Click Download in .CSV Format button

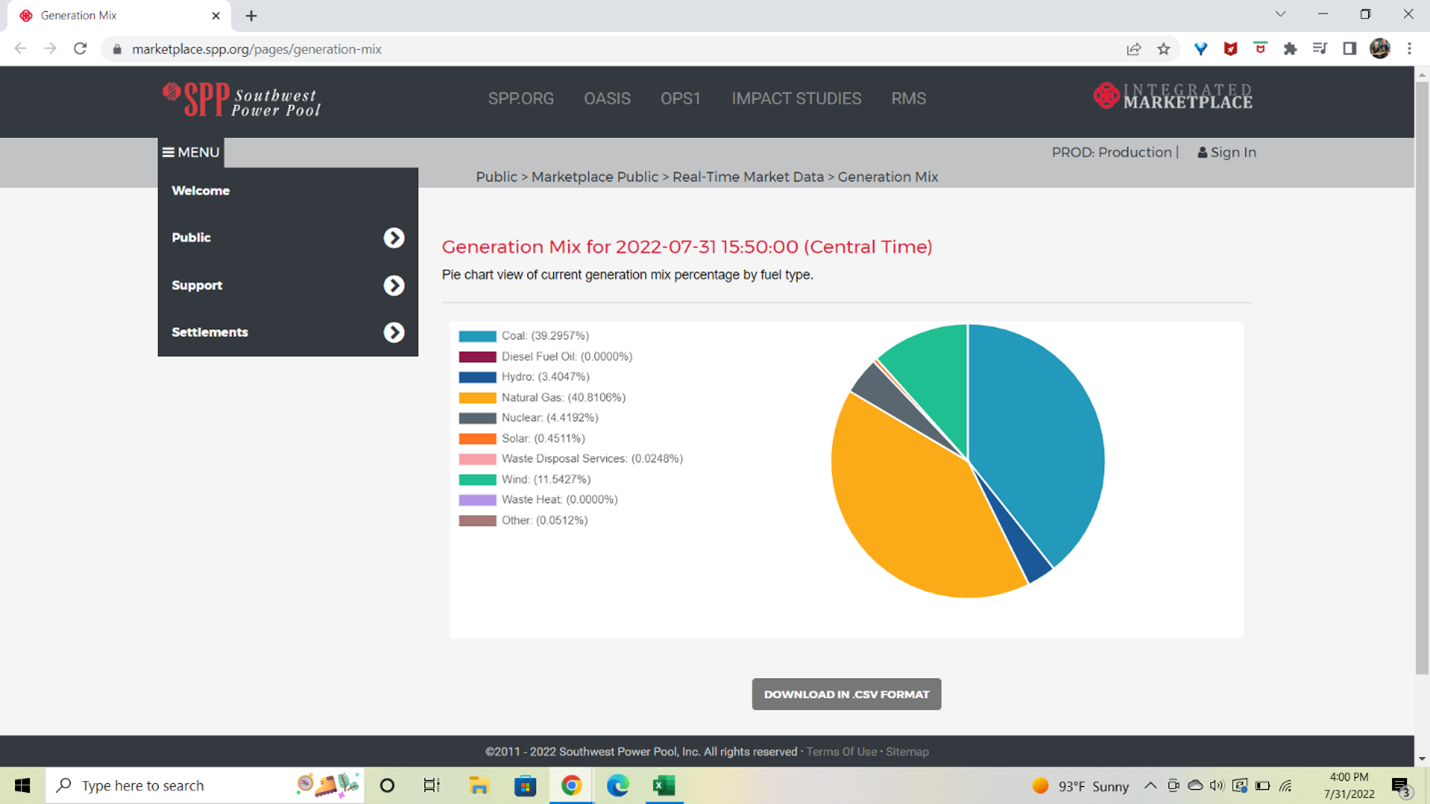click(846, 694)
